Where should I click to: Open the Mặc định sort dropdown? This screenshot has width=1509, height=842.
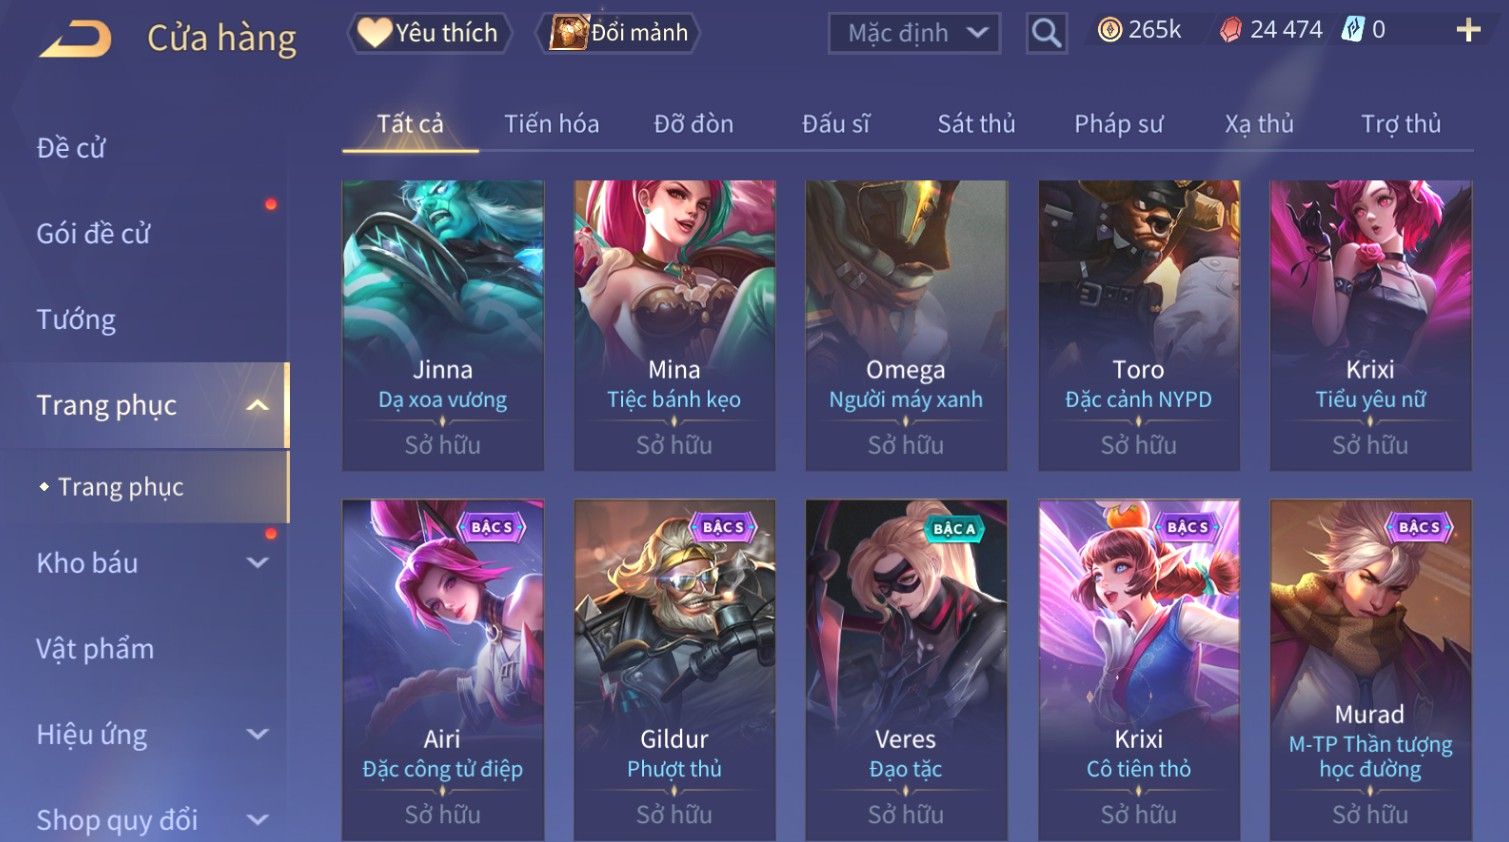914,33
